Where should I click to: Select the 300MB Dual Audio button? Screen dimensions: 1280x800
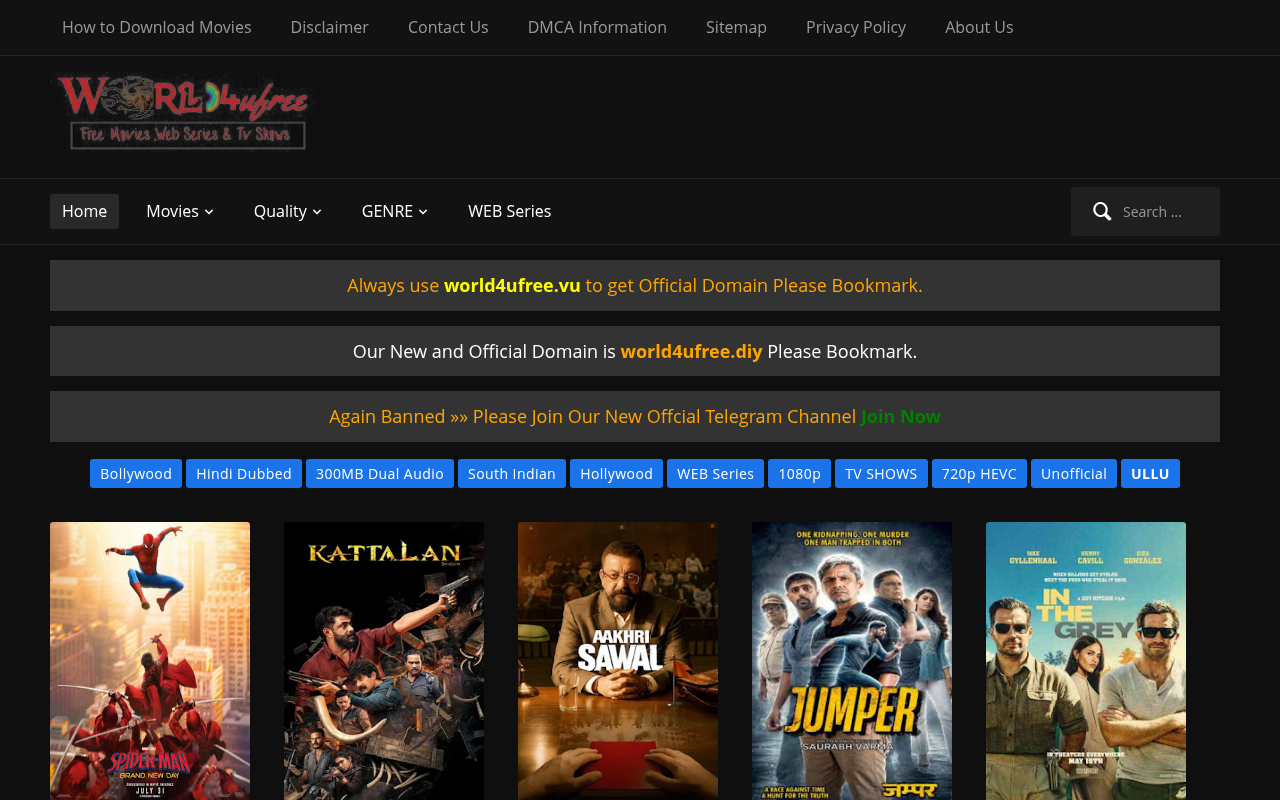380,473
